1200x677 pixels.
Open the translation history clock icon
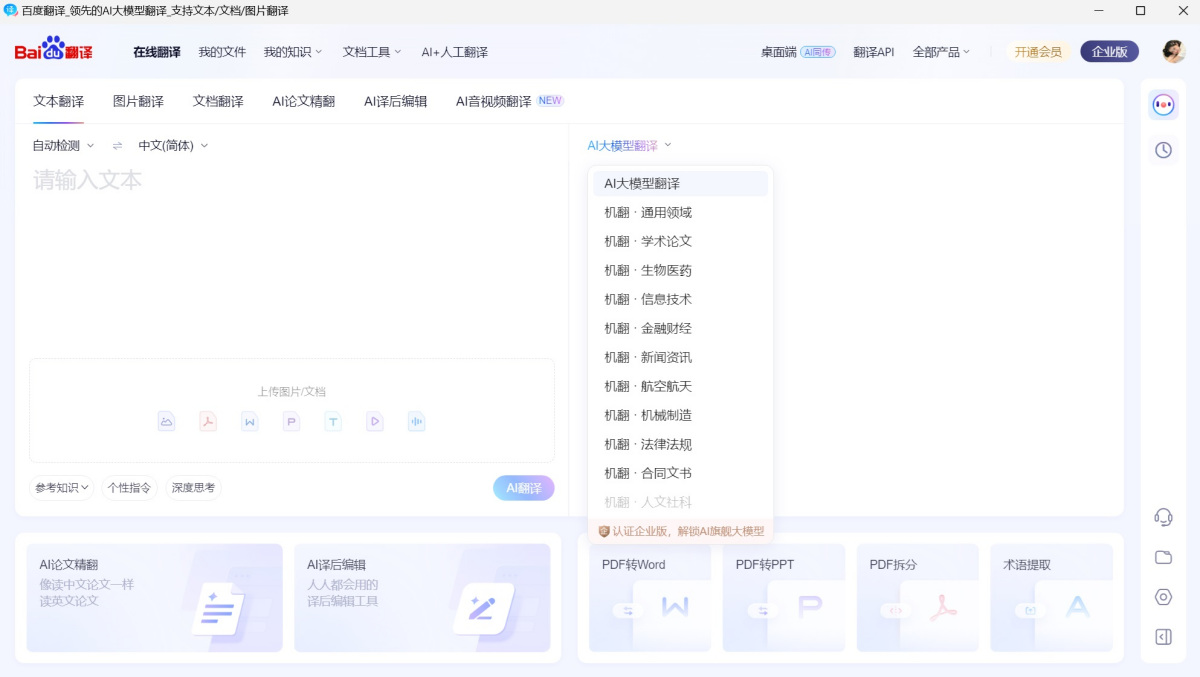(x=1162, y=150)
